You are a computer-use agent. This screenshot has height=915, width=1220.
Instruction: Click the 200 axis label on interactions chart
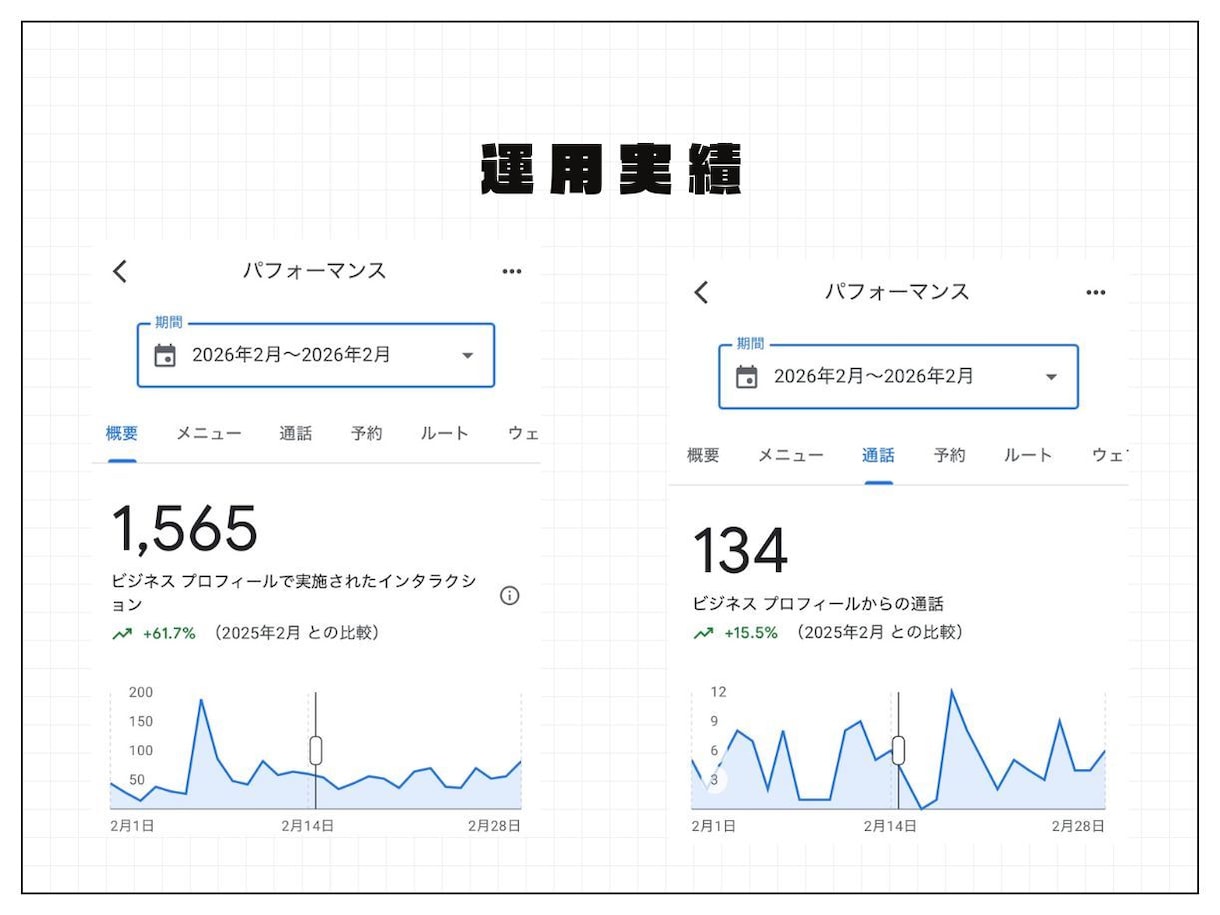tap(141, 692)
